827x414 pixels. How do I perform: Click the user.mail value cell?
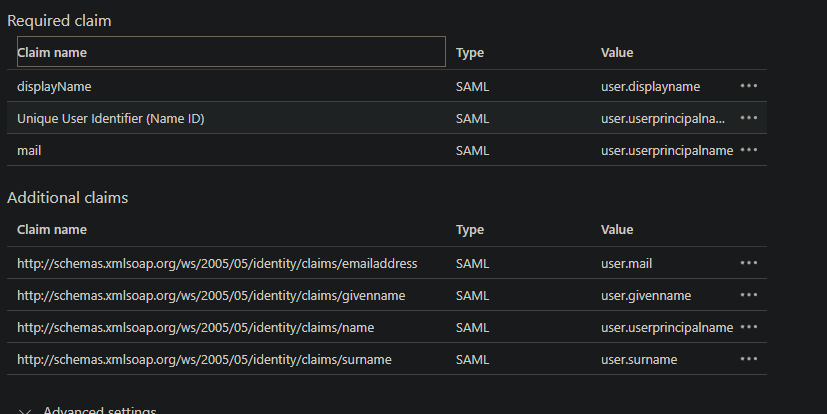tap(626, 264)
